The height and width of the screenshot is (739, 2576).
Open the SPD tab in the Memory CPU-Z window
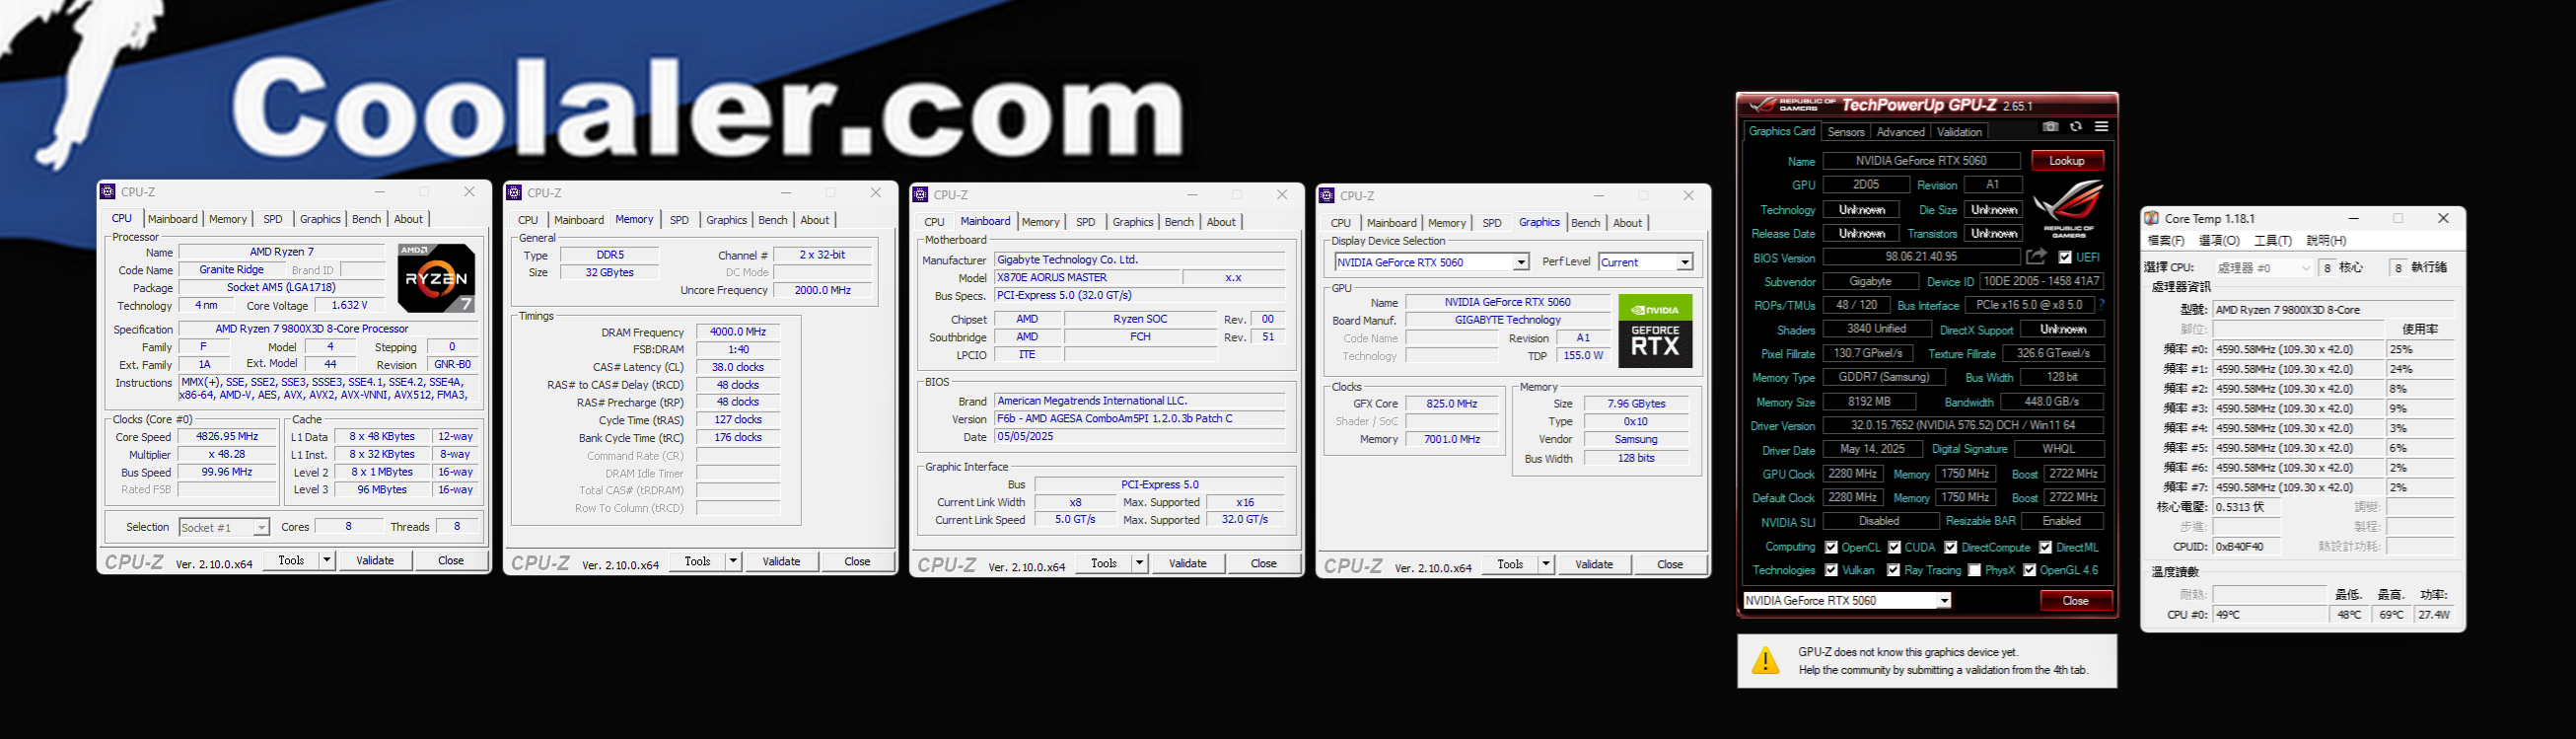[x=679, y=220]
